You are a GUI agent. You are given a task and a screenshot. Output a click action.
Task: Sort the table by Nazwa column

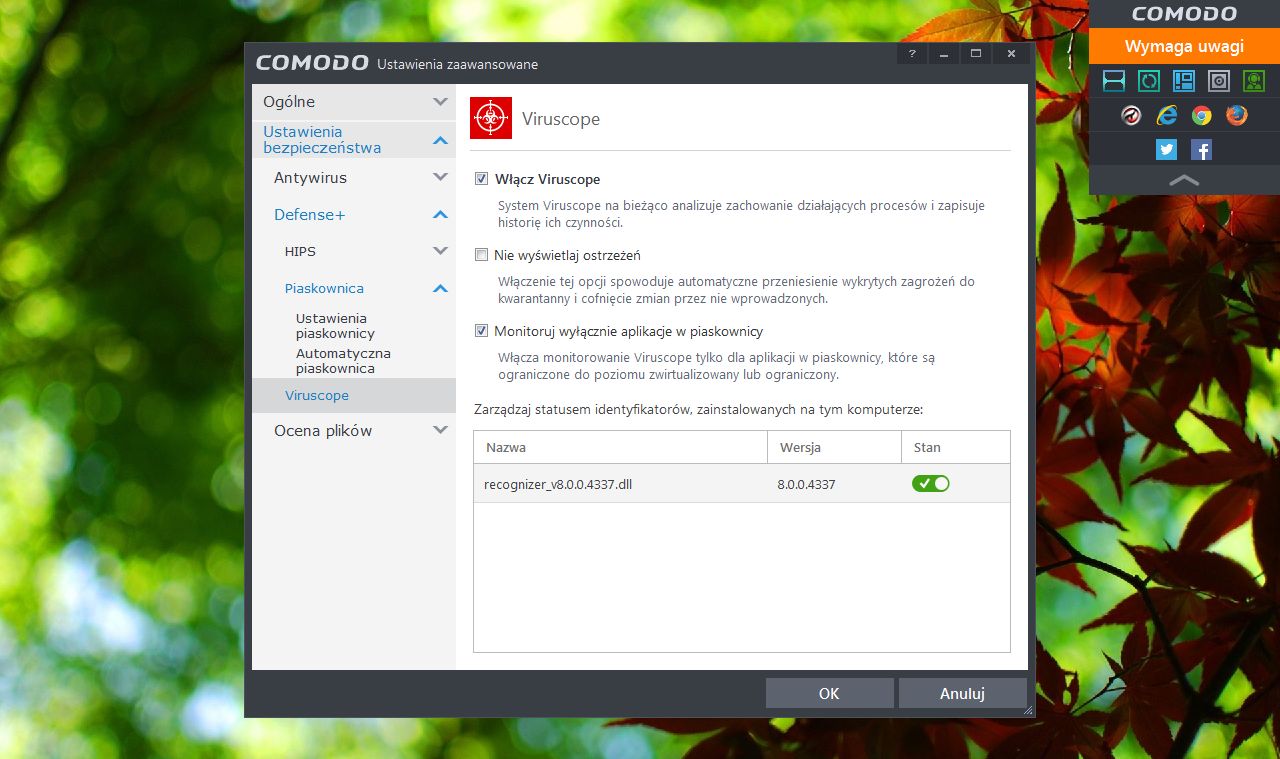621,447
